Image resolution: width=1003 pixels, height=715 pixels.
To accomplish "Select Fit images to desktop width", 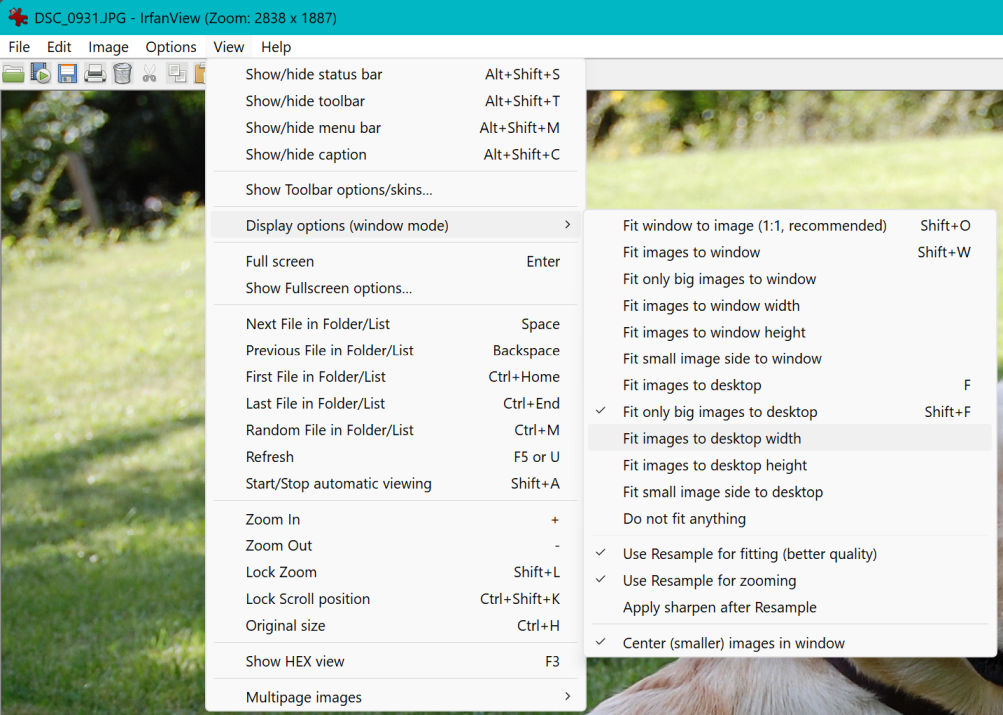I will coord(711,439).
